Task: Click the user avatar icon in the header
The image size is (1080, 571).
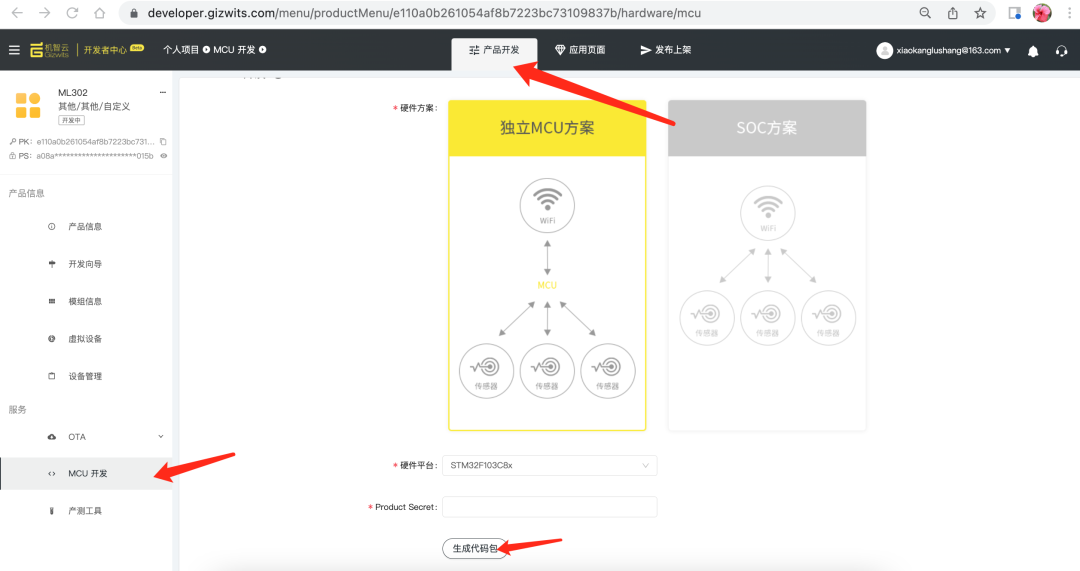Action: pyautogui.click(x=884, y=50)
